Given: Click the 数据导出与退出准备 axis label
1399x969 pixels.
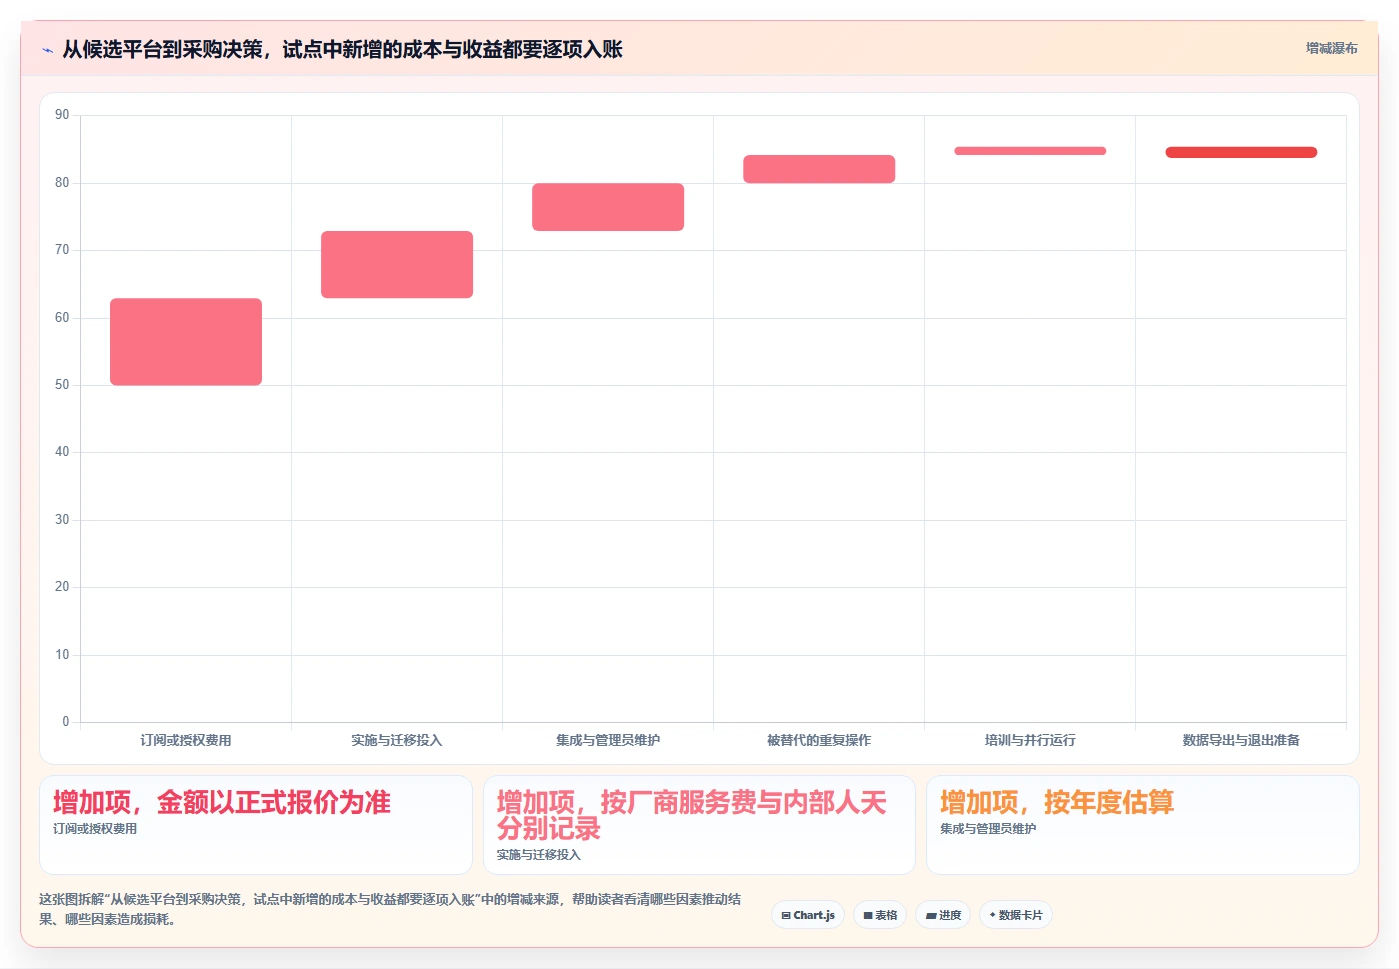Looking at the screenshot, I should click(1241, 740).
